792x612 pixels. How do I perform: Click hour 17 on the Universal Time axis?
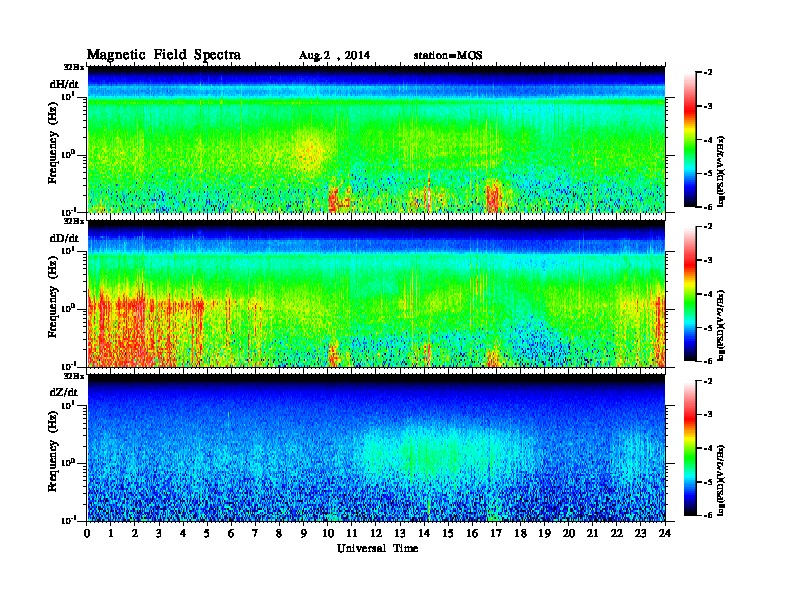click(x=496, y=533)
